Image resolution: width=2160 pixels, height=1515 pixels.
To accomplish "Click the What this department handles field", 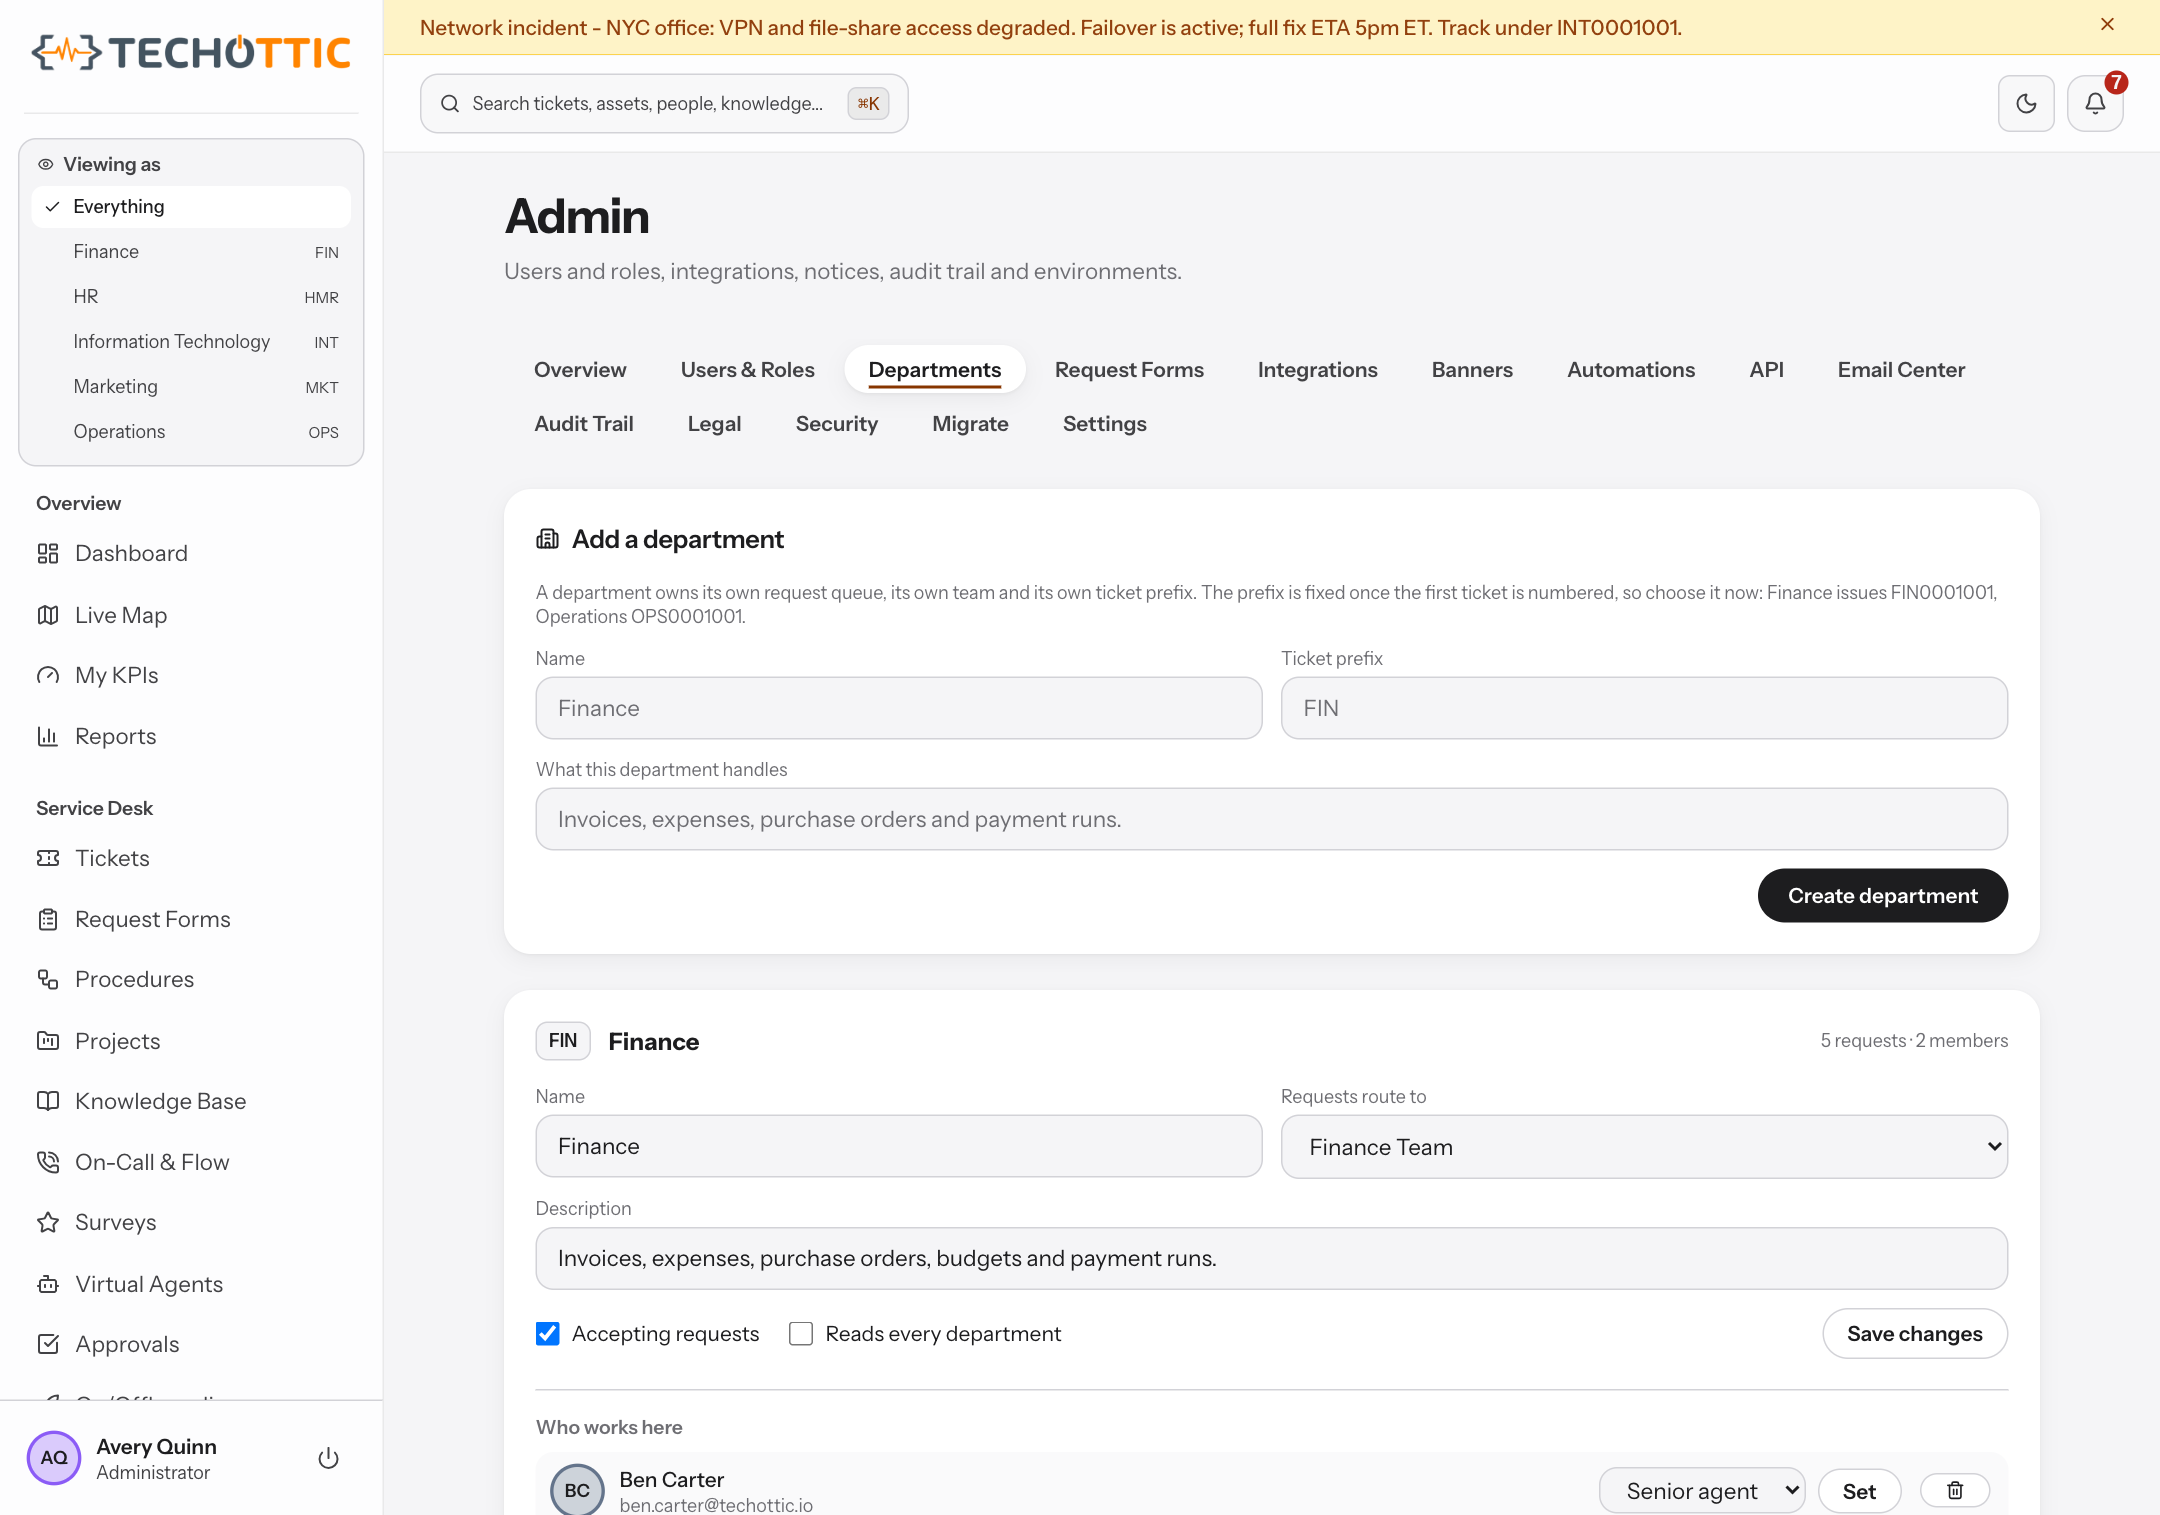I will pos(1271,819).
